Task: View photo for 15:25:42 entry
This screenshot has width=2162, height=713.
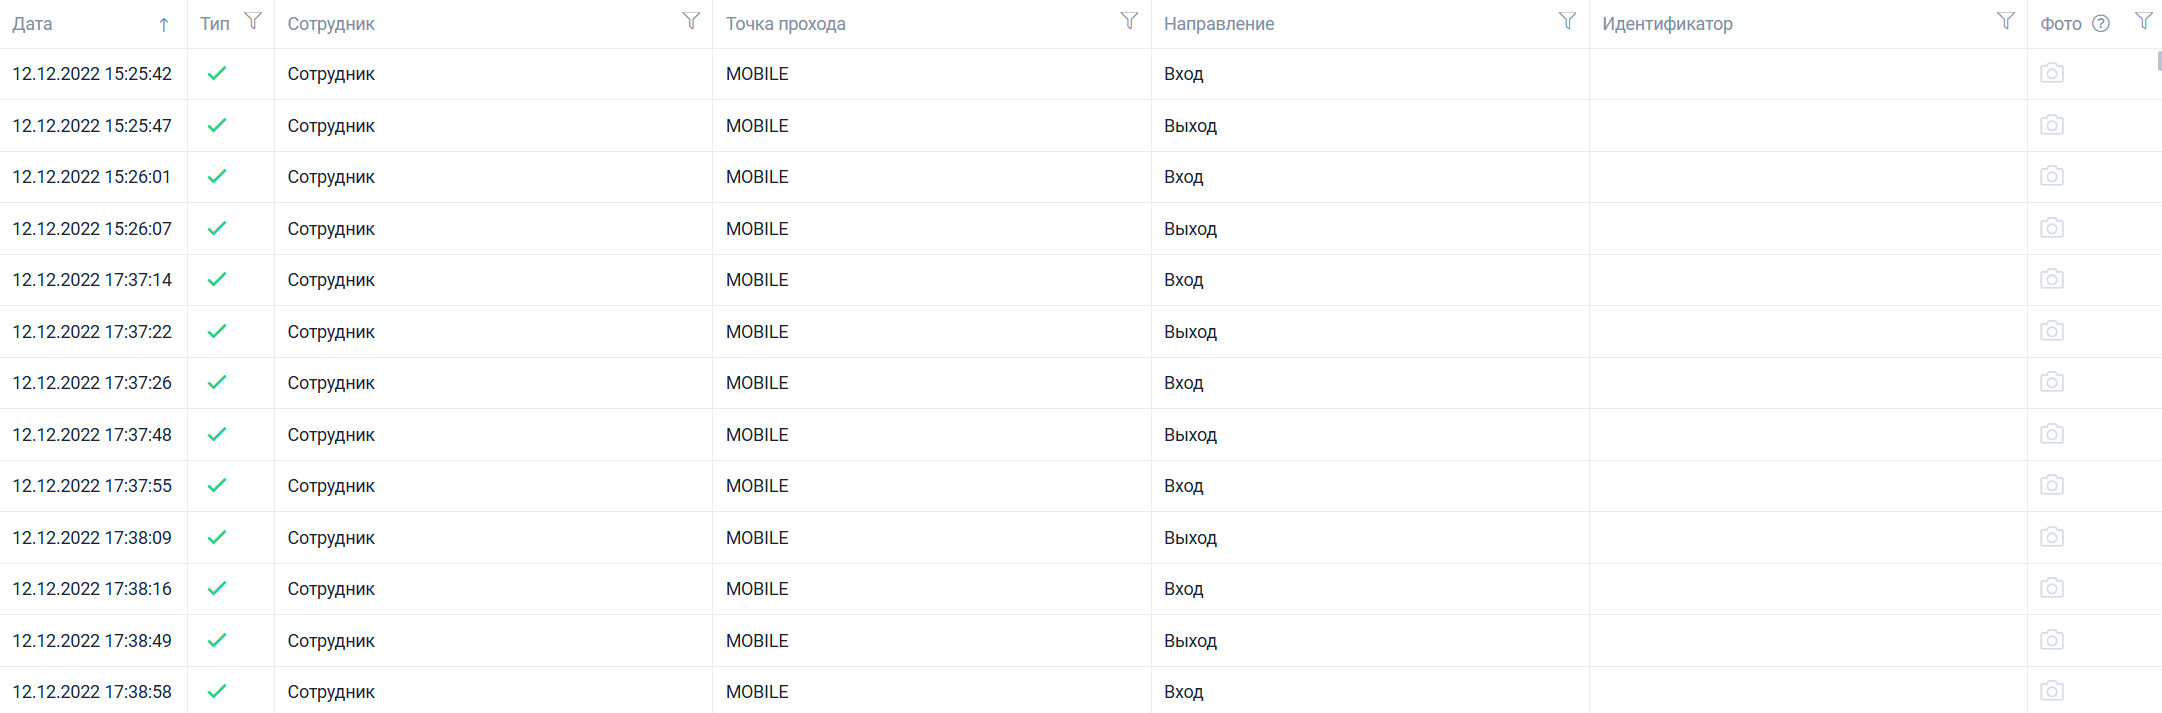Action: (x=2052, y=73)
